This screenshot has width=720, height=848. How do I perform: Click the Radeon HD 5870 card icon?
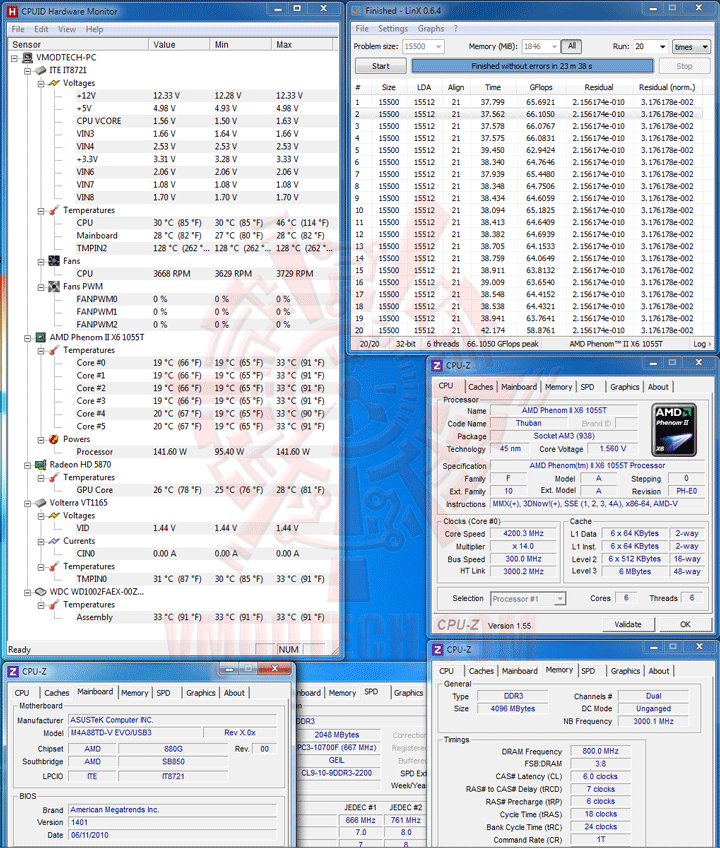tap(41, 465)
